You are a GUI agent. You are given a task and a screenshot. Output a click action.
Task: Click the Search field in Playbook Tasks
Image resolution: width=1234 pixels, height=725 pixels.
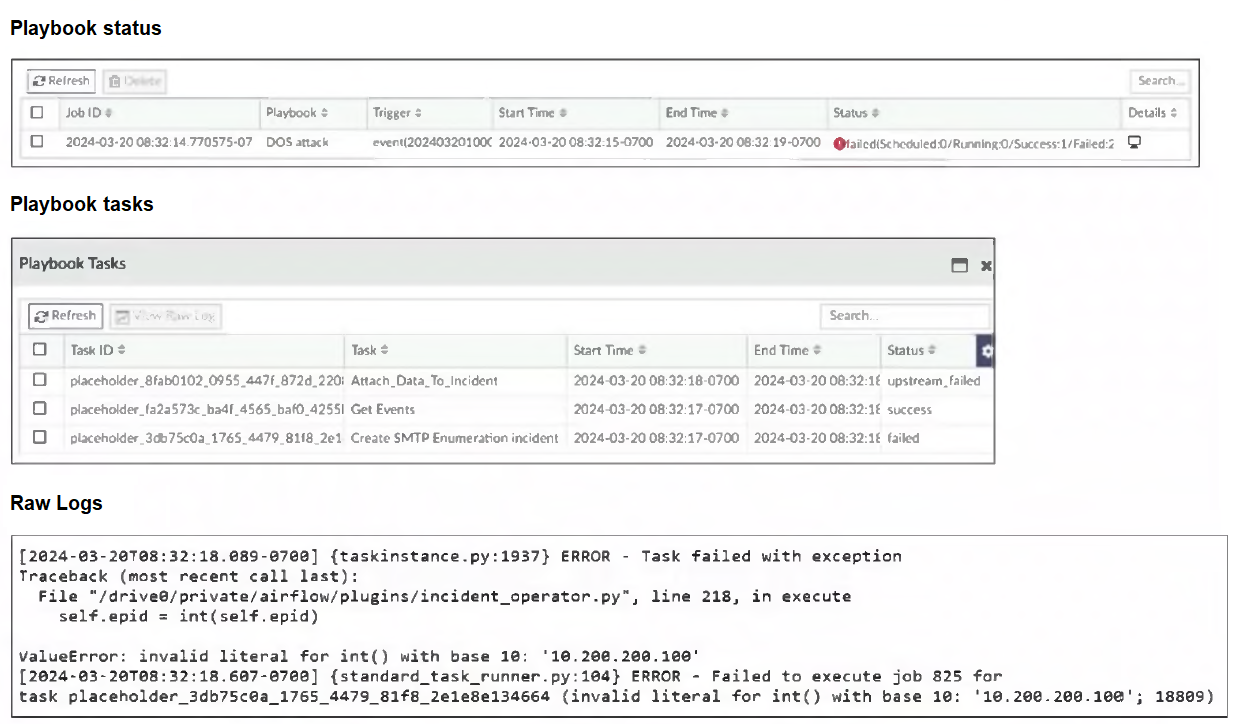904,316
